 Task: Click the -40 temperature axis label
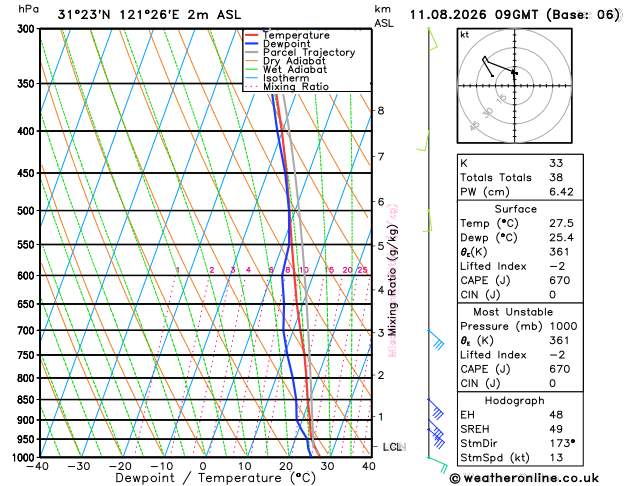tap(37, 467)
